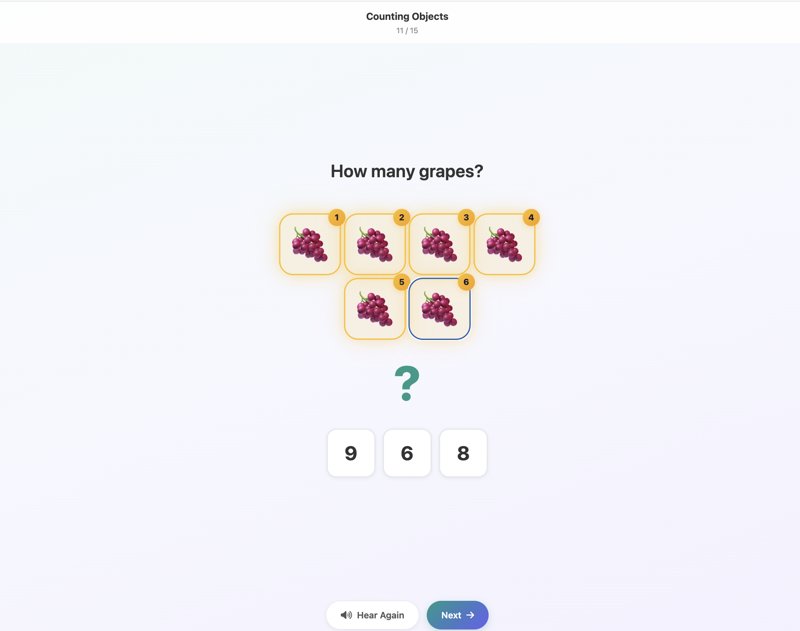Click the 11 / 15 progress indicator
This screenshot has height=631, width=800.
coord(407,31)
